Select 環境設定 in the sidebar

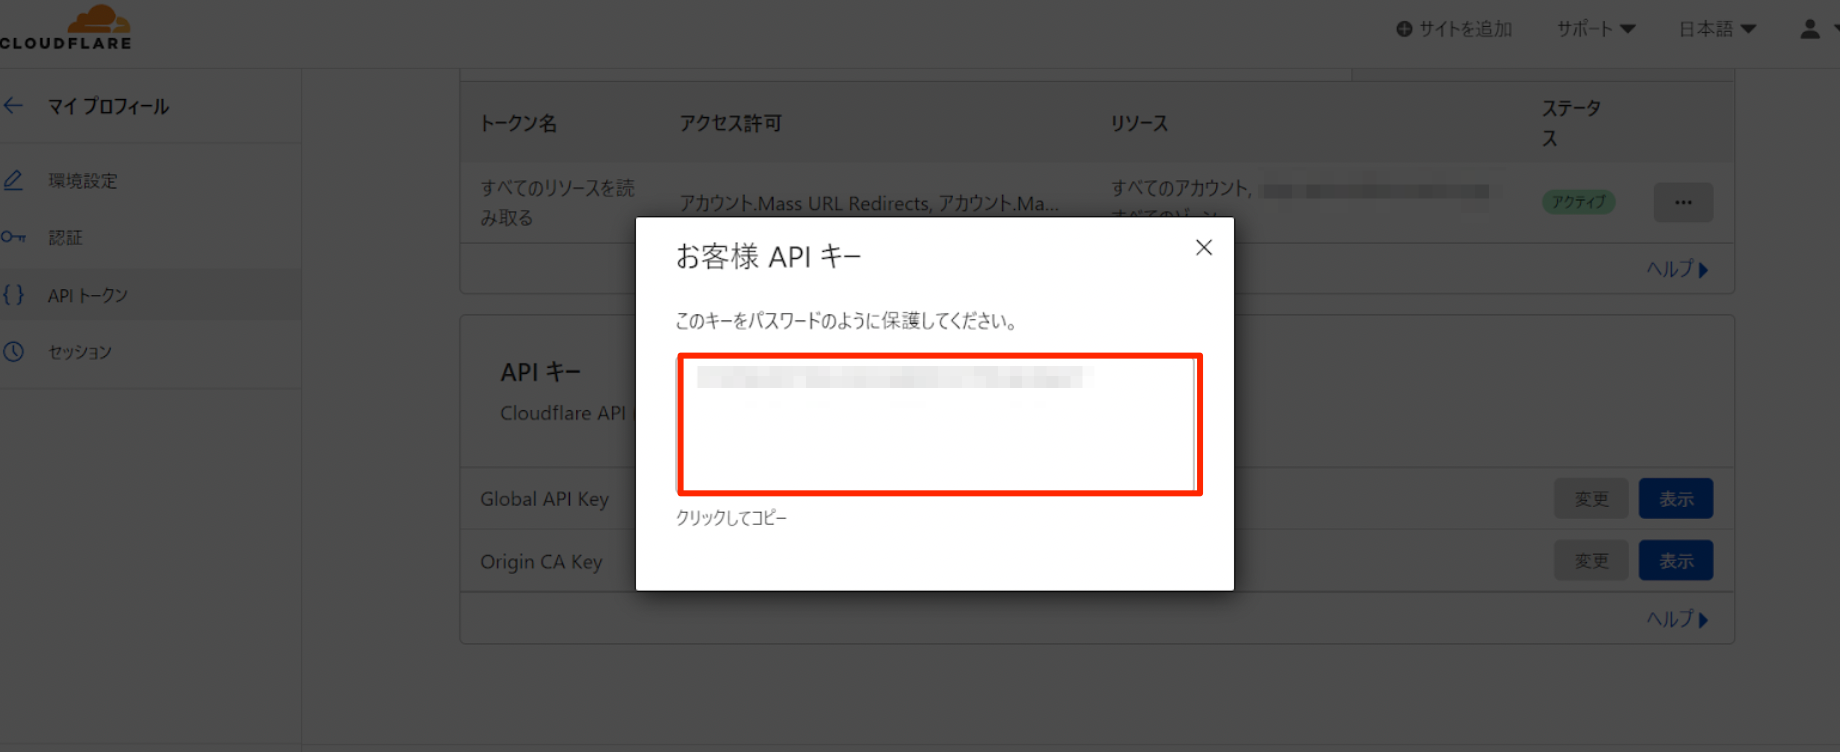(83, 181)
